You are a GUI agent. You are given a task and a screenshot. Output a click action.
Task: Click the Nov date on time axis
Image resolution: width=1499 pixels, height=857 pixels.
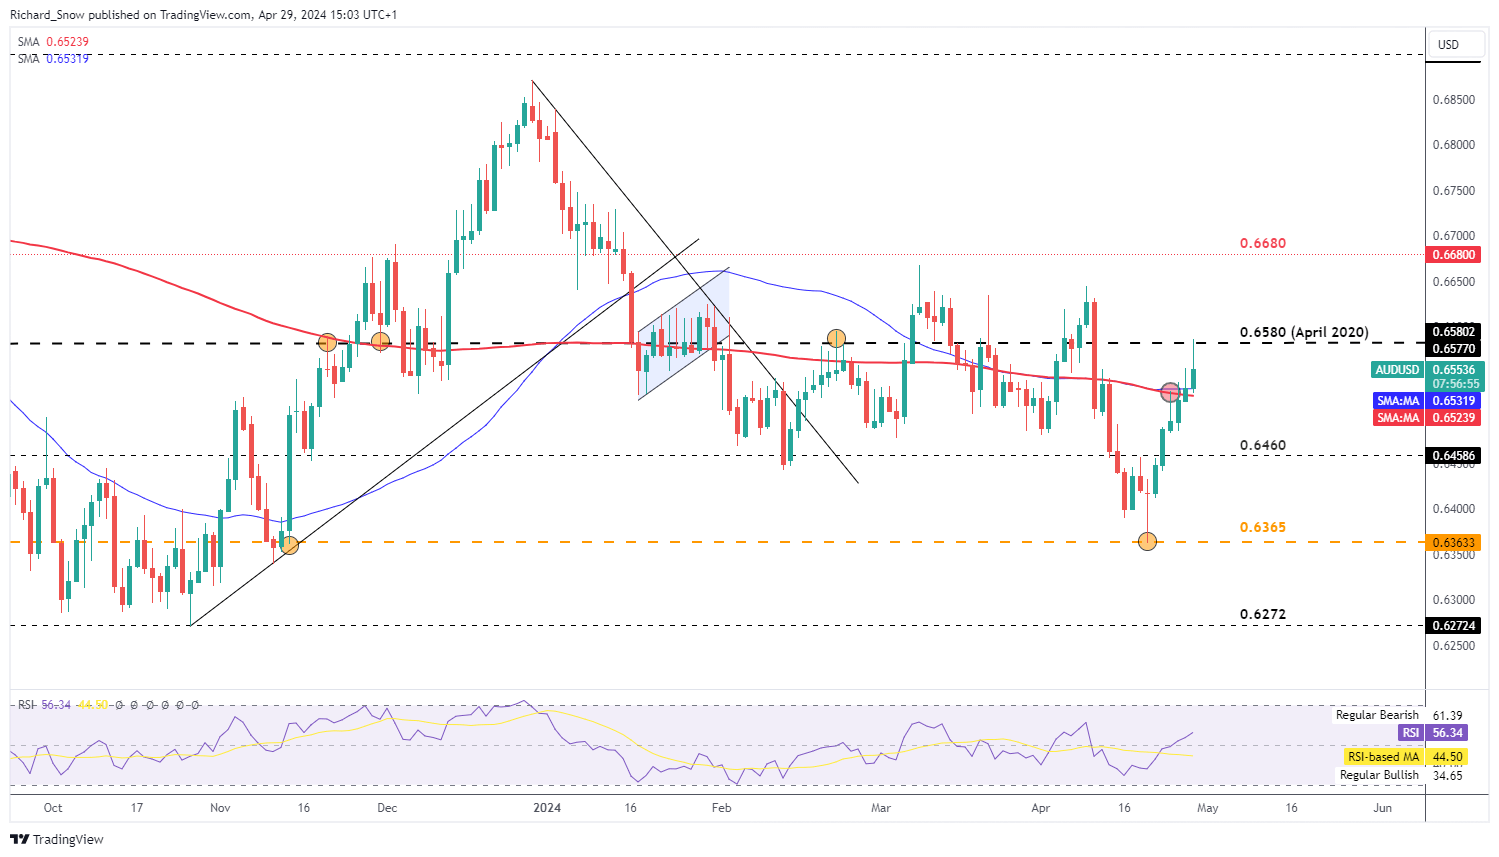point(220,808)
